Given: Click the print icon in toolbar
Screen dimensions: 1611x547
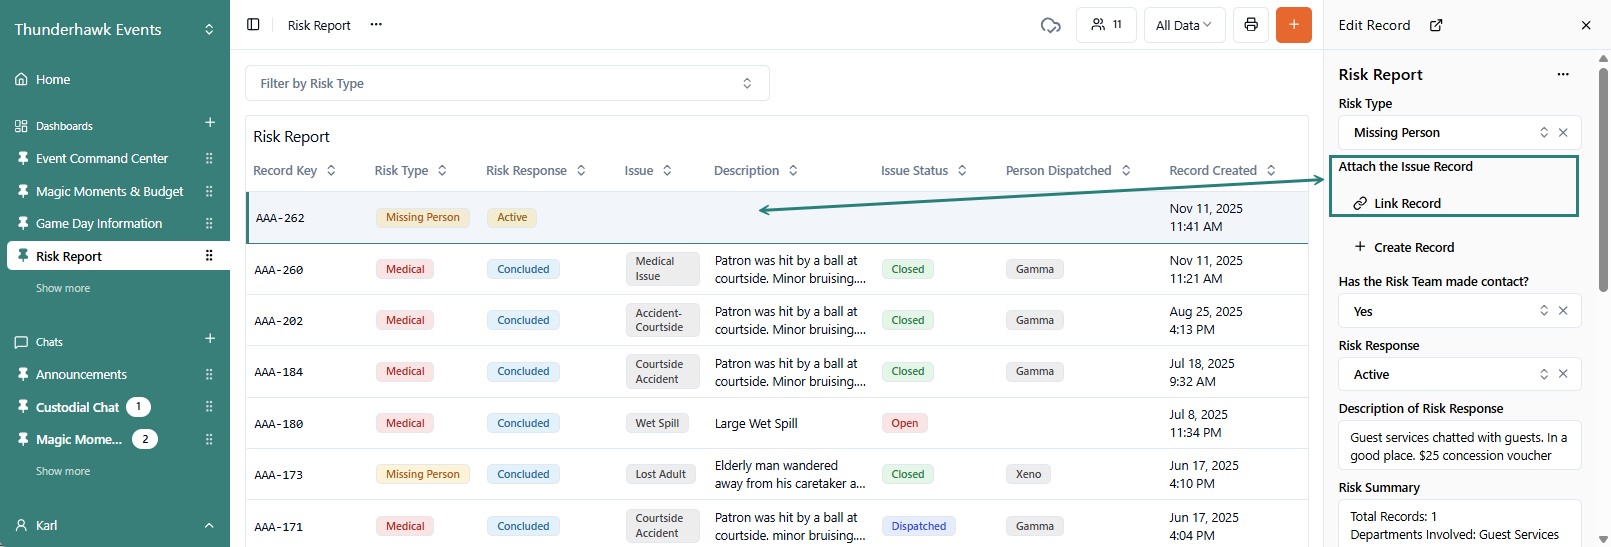Looking at the screenshot, I should click(x=1250, y=25).
